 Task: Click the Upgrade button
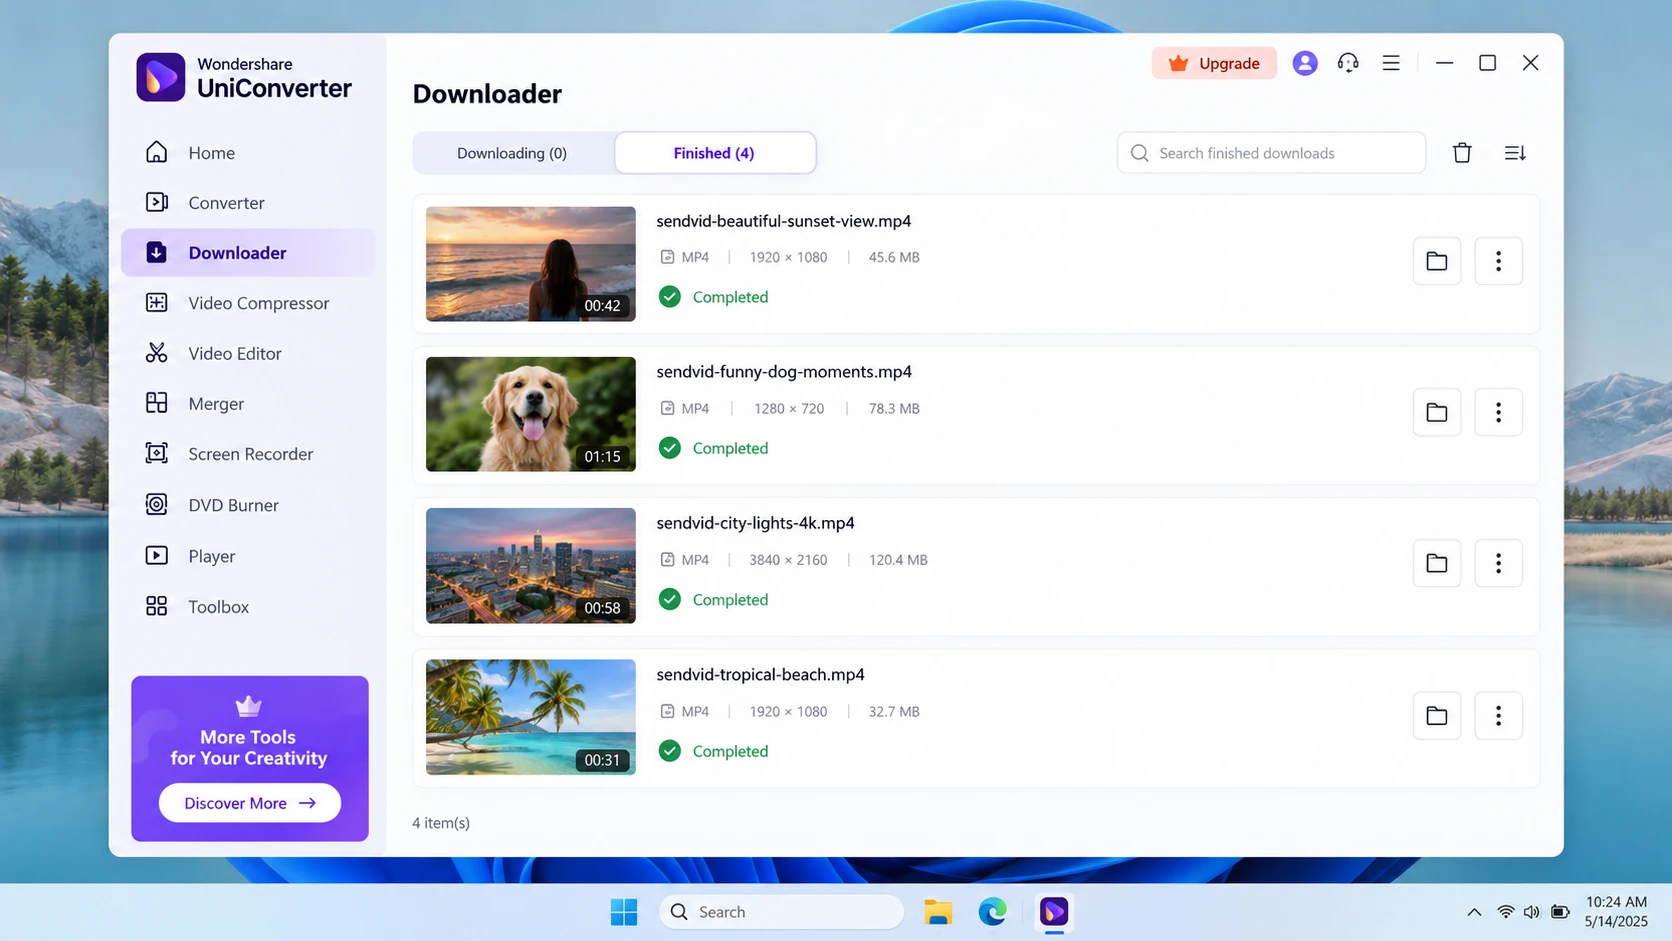point(1214,63)
